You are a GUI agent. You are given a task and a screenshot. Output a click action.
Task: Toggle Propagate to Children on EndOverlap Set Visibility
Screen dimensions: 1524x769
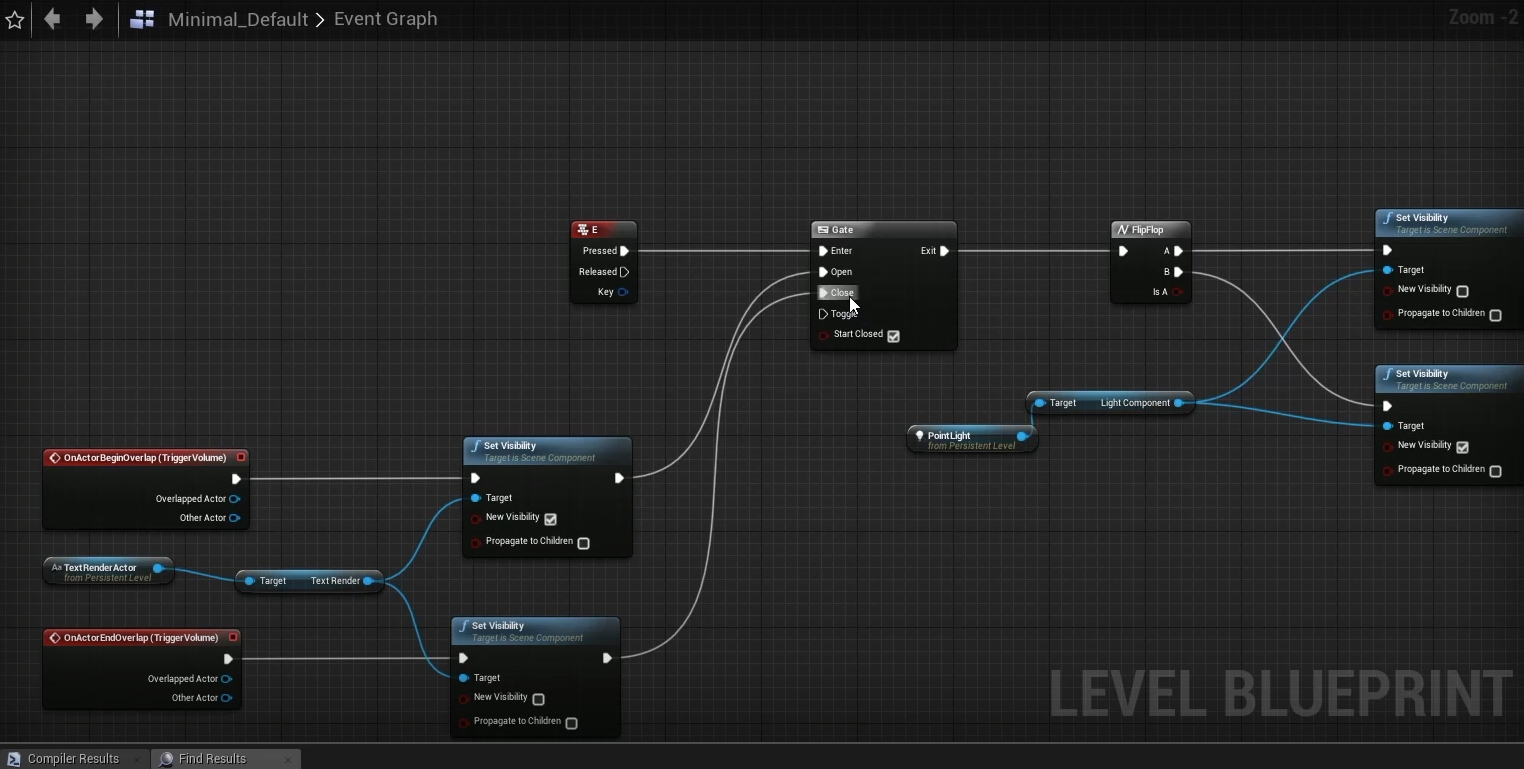pyautogui.click(x=572, y=723)
